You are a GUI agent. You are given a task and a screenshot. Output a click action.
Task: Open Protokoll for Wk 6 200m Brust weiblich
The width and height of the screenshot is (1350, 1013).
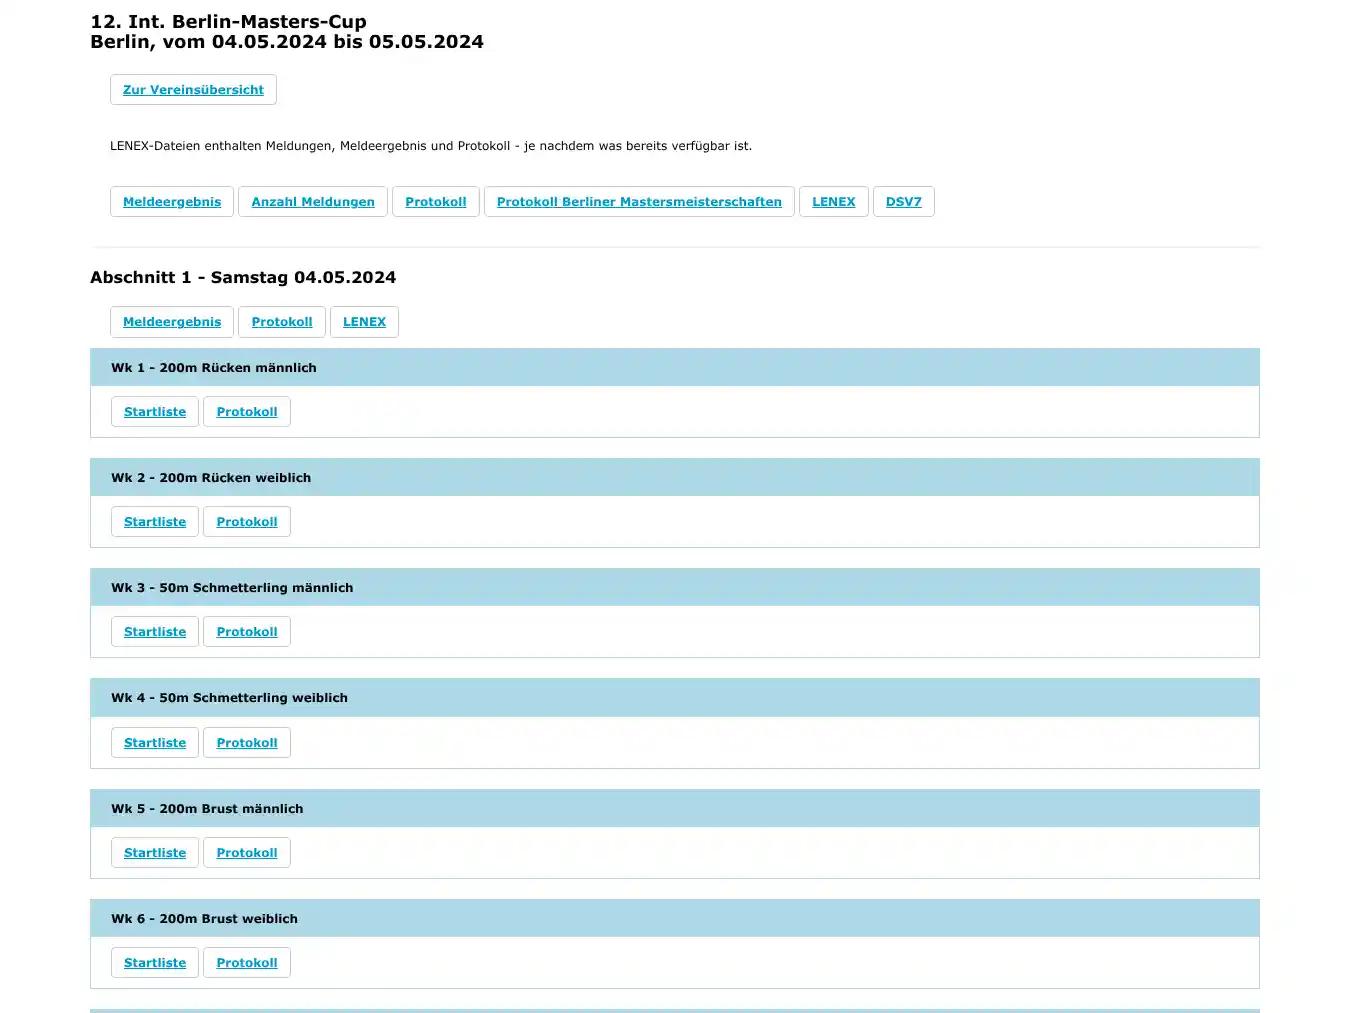click(246, 962)
